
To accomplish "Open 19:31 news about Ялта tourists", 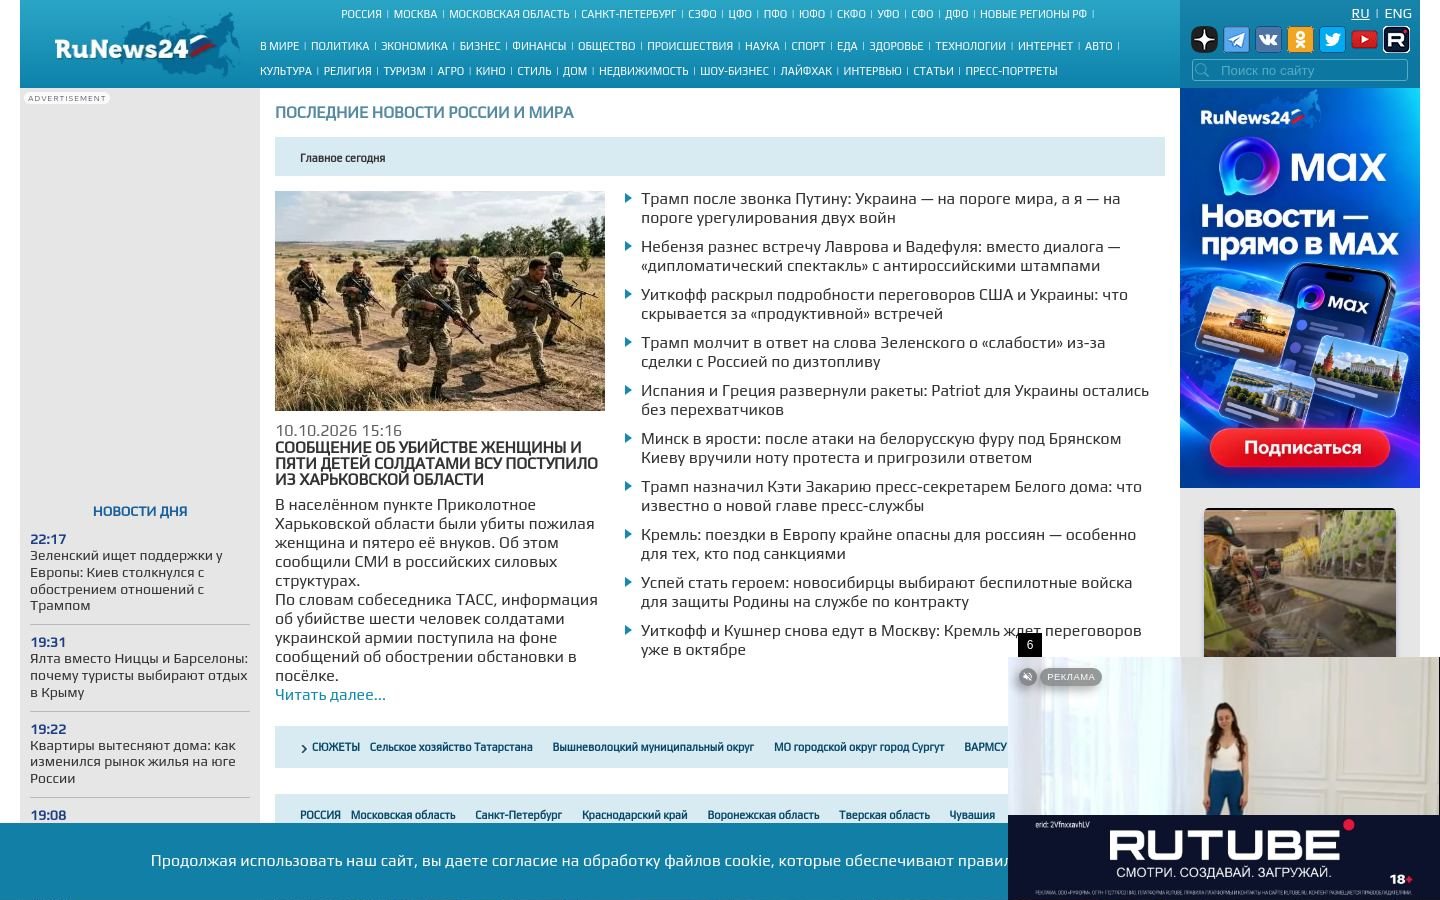I will pos(139,675).
